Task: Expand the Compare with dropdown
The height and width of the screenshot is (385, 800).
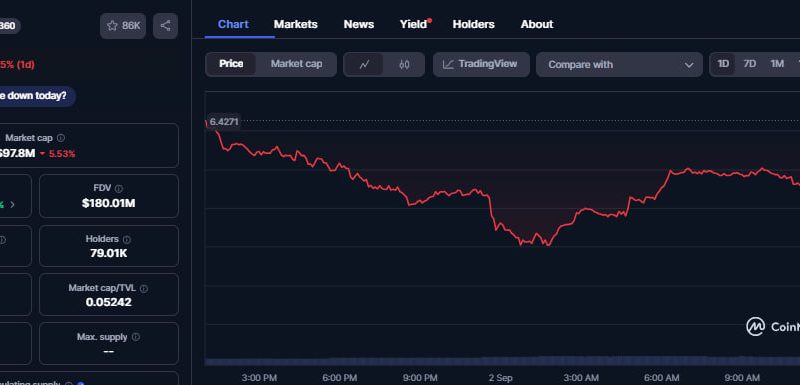Action: click(x=619, y=65)
